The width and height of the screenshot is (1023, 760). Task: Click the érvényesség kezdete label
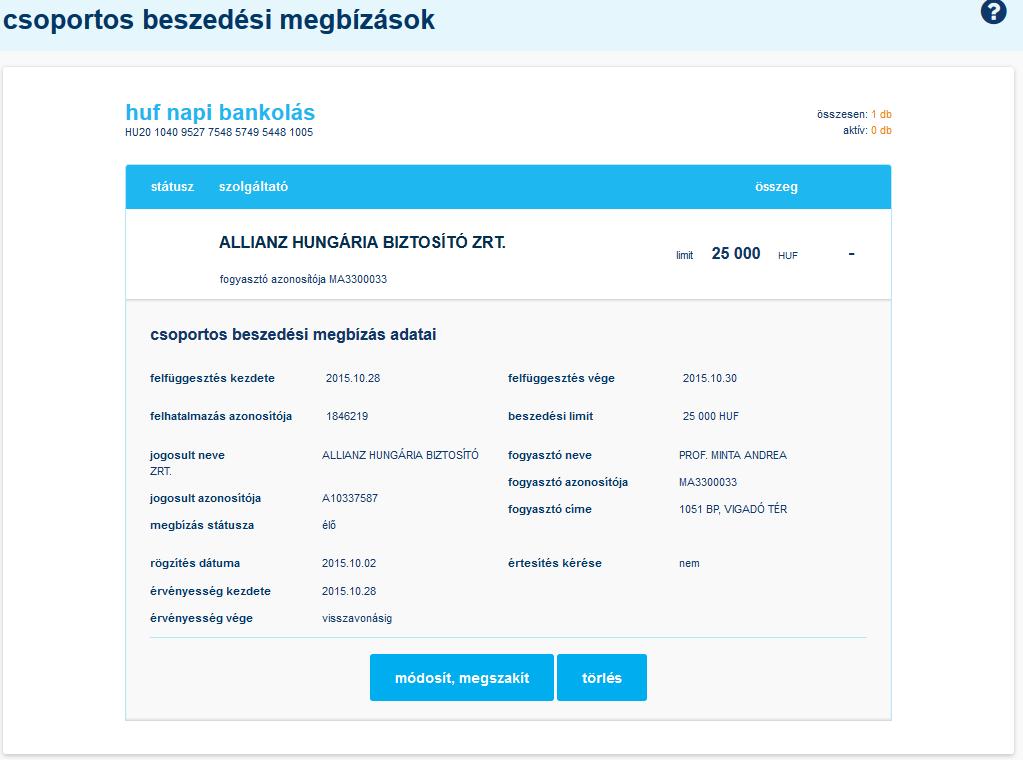(210, 591)
